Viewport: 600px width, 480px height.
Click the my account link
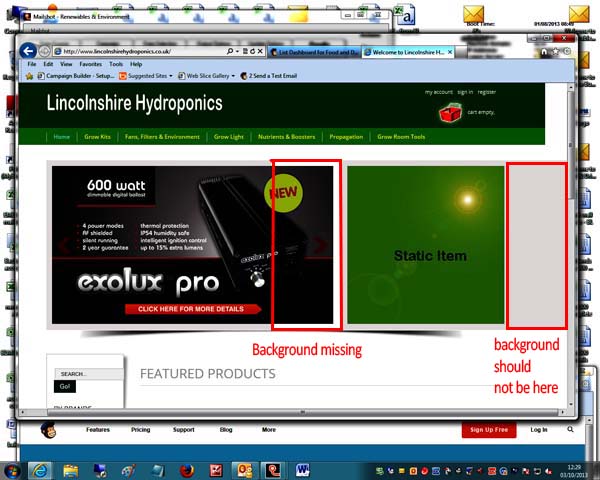[439, 92]
